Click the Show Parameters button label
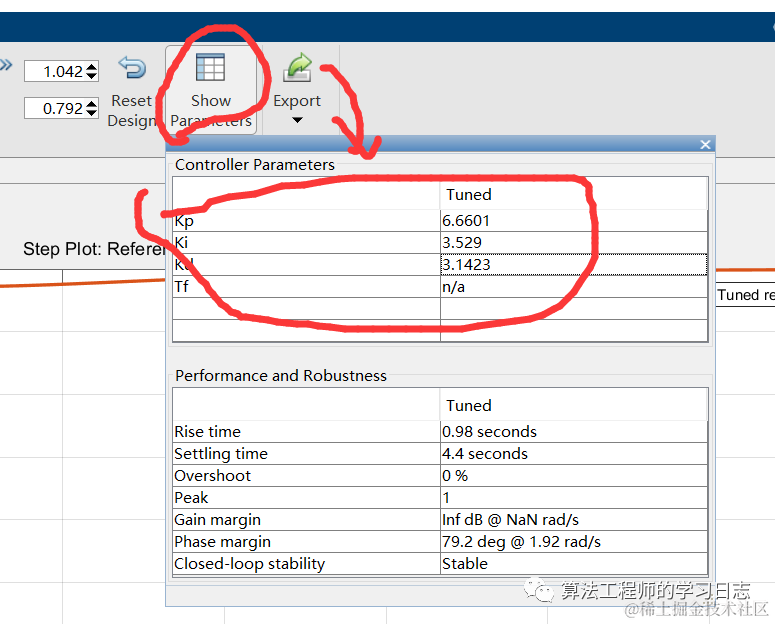This screenshot has width=775, height=624. 211,111
